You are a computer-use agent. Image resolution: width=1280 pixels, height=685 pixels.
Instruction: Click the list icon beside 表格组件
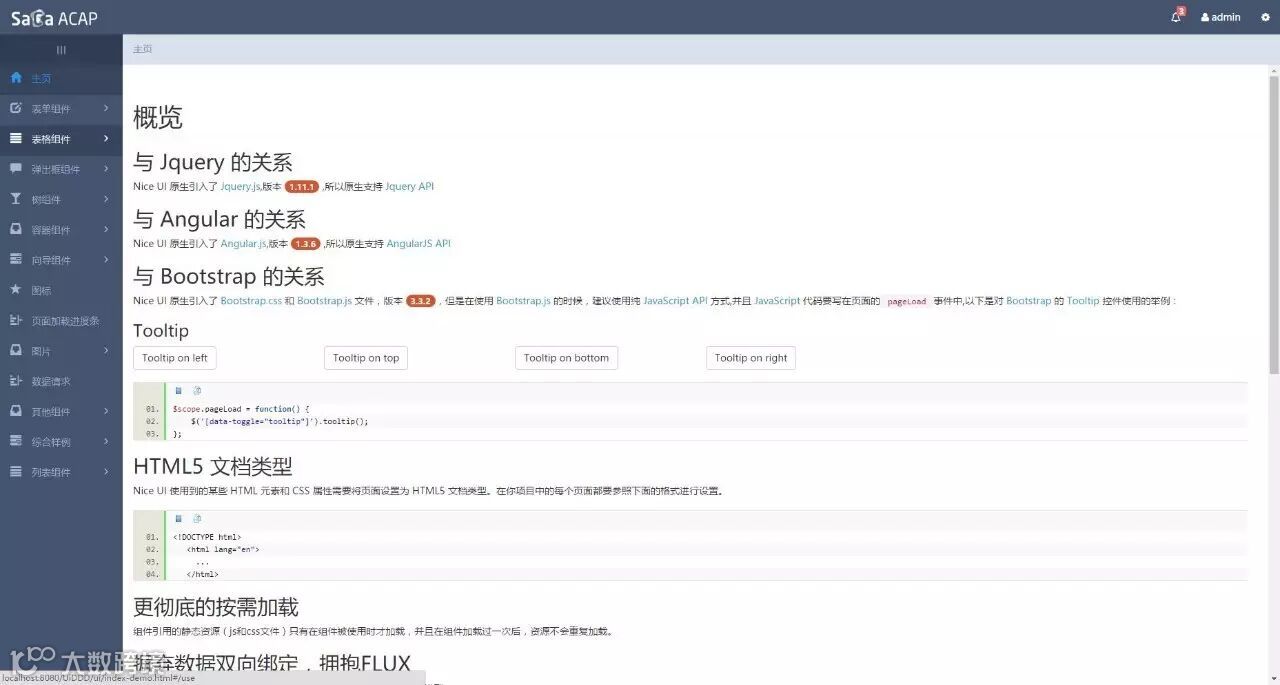16,139
